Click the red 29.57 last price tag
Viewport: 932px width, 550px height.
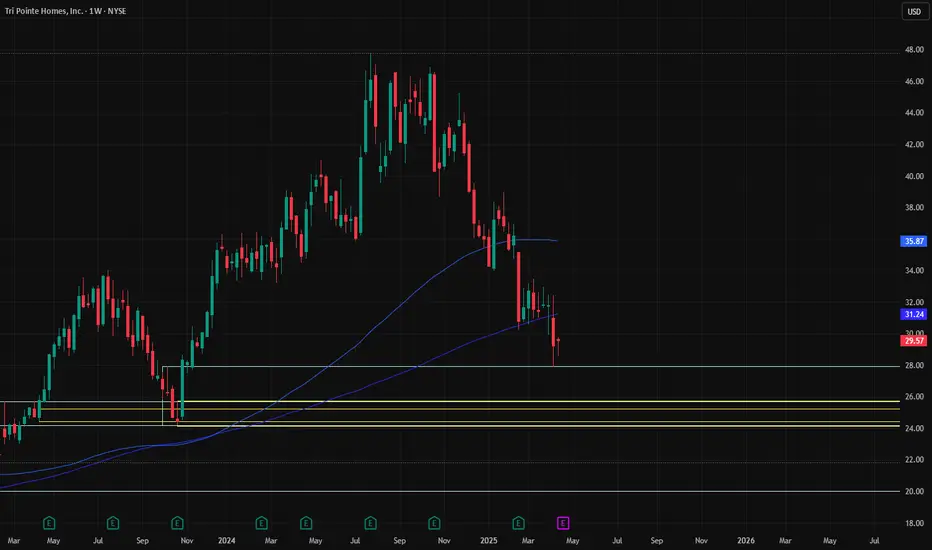[914, 341]
